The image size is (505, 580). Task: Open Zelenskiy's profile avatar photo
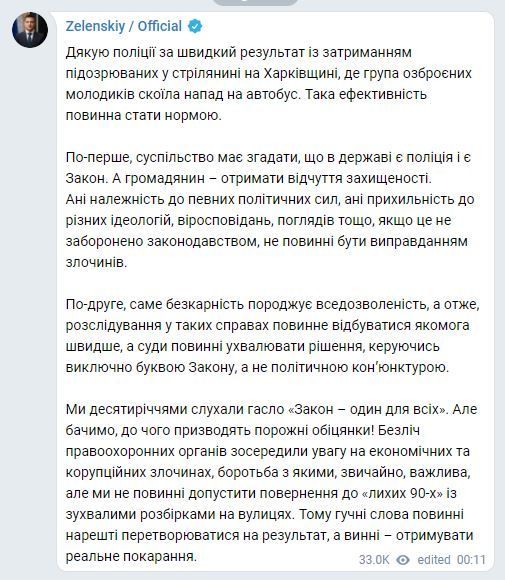point(30,30)
